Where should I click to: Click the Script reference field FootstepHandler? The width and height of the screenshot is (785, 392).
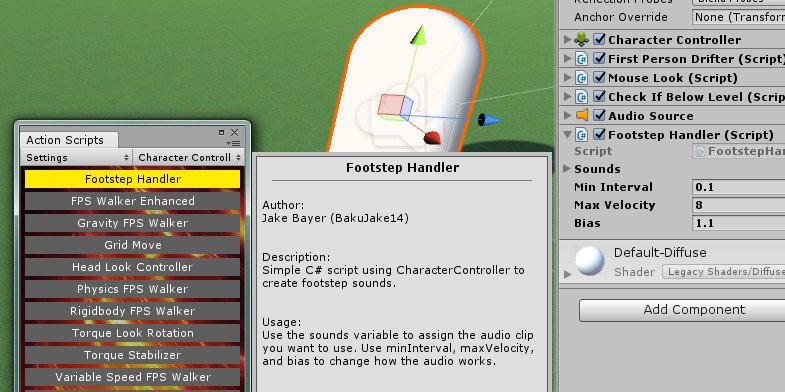coord(739,151)
